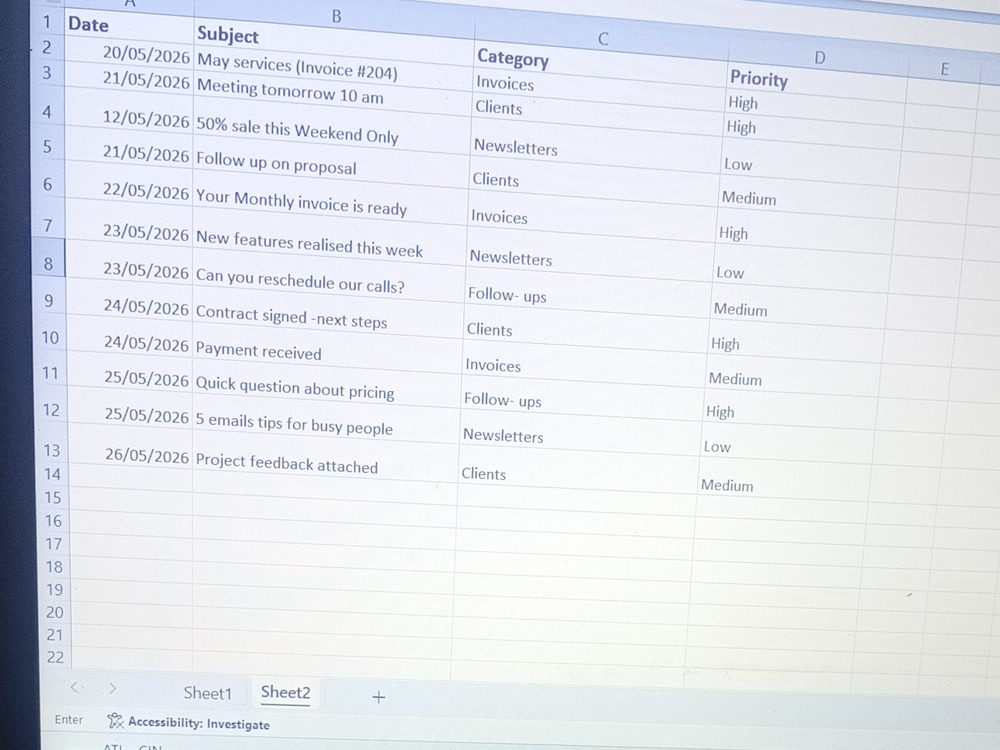Select row 22 header
Viewport: 1000px width, 750px height.
[55, 657]
